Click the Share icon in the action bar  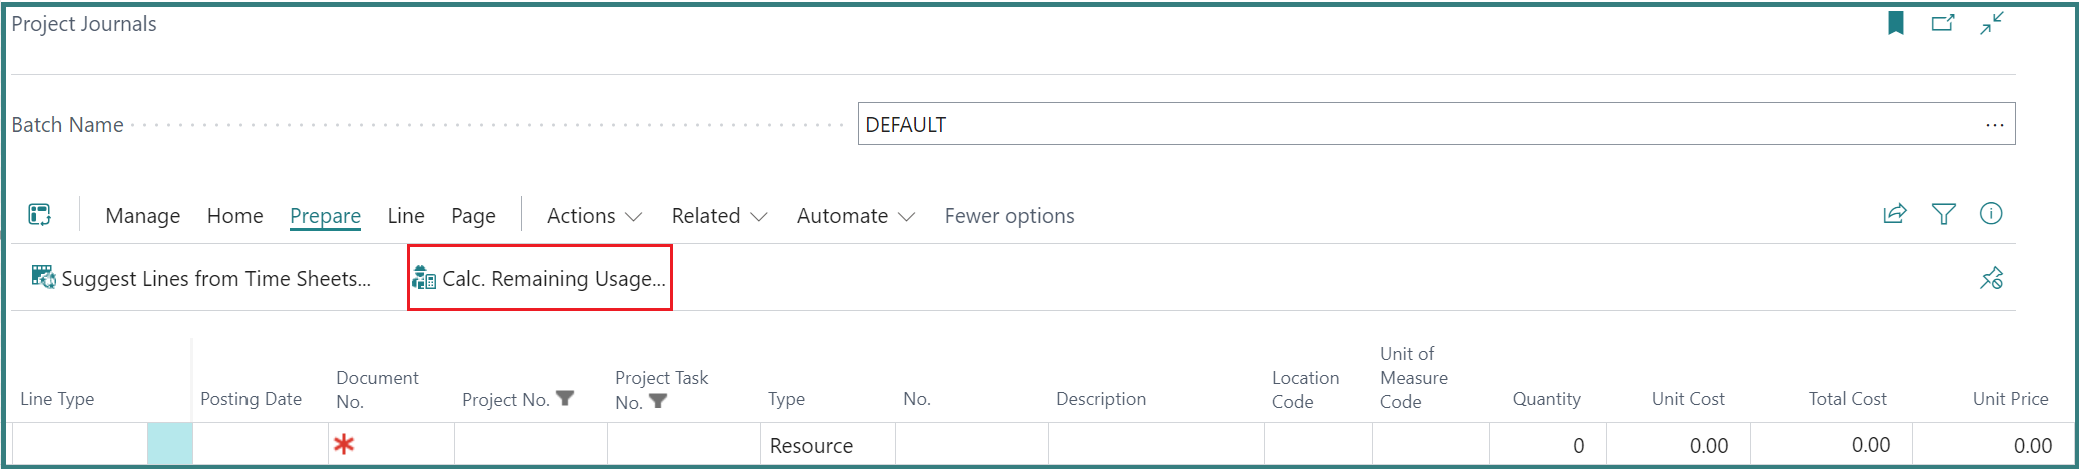point(1894,214)
